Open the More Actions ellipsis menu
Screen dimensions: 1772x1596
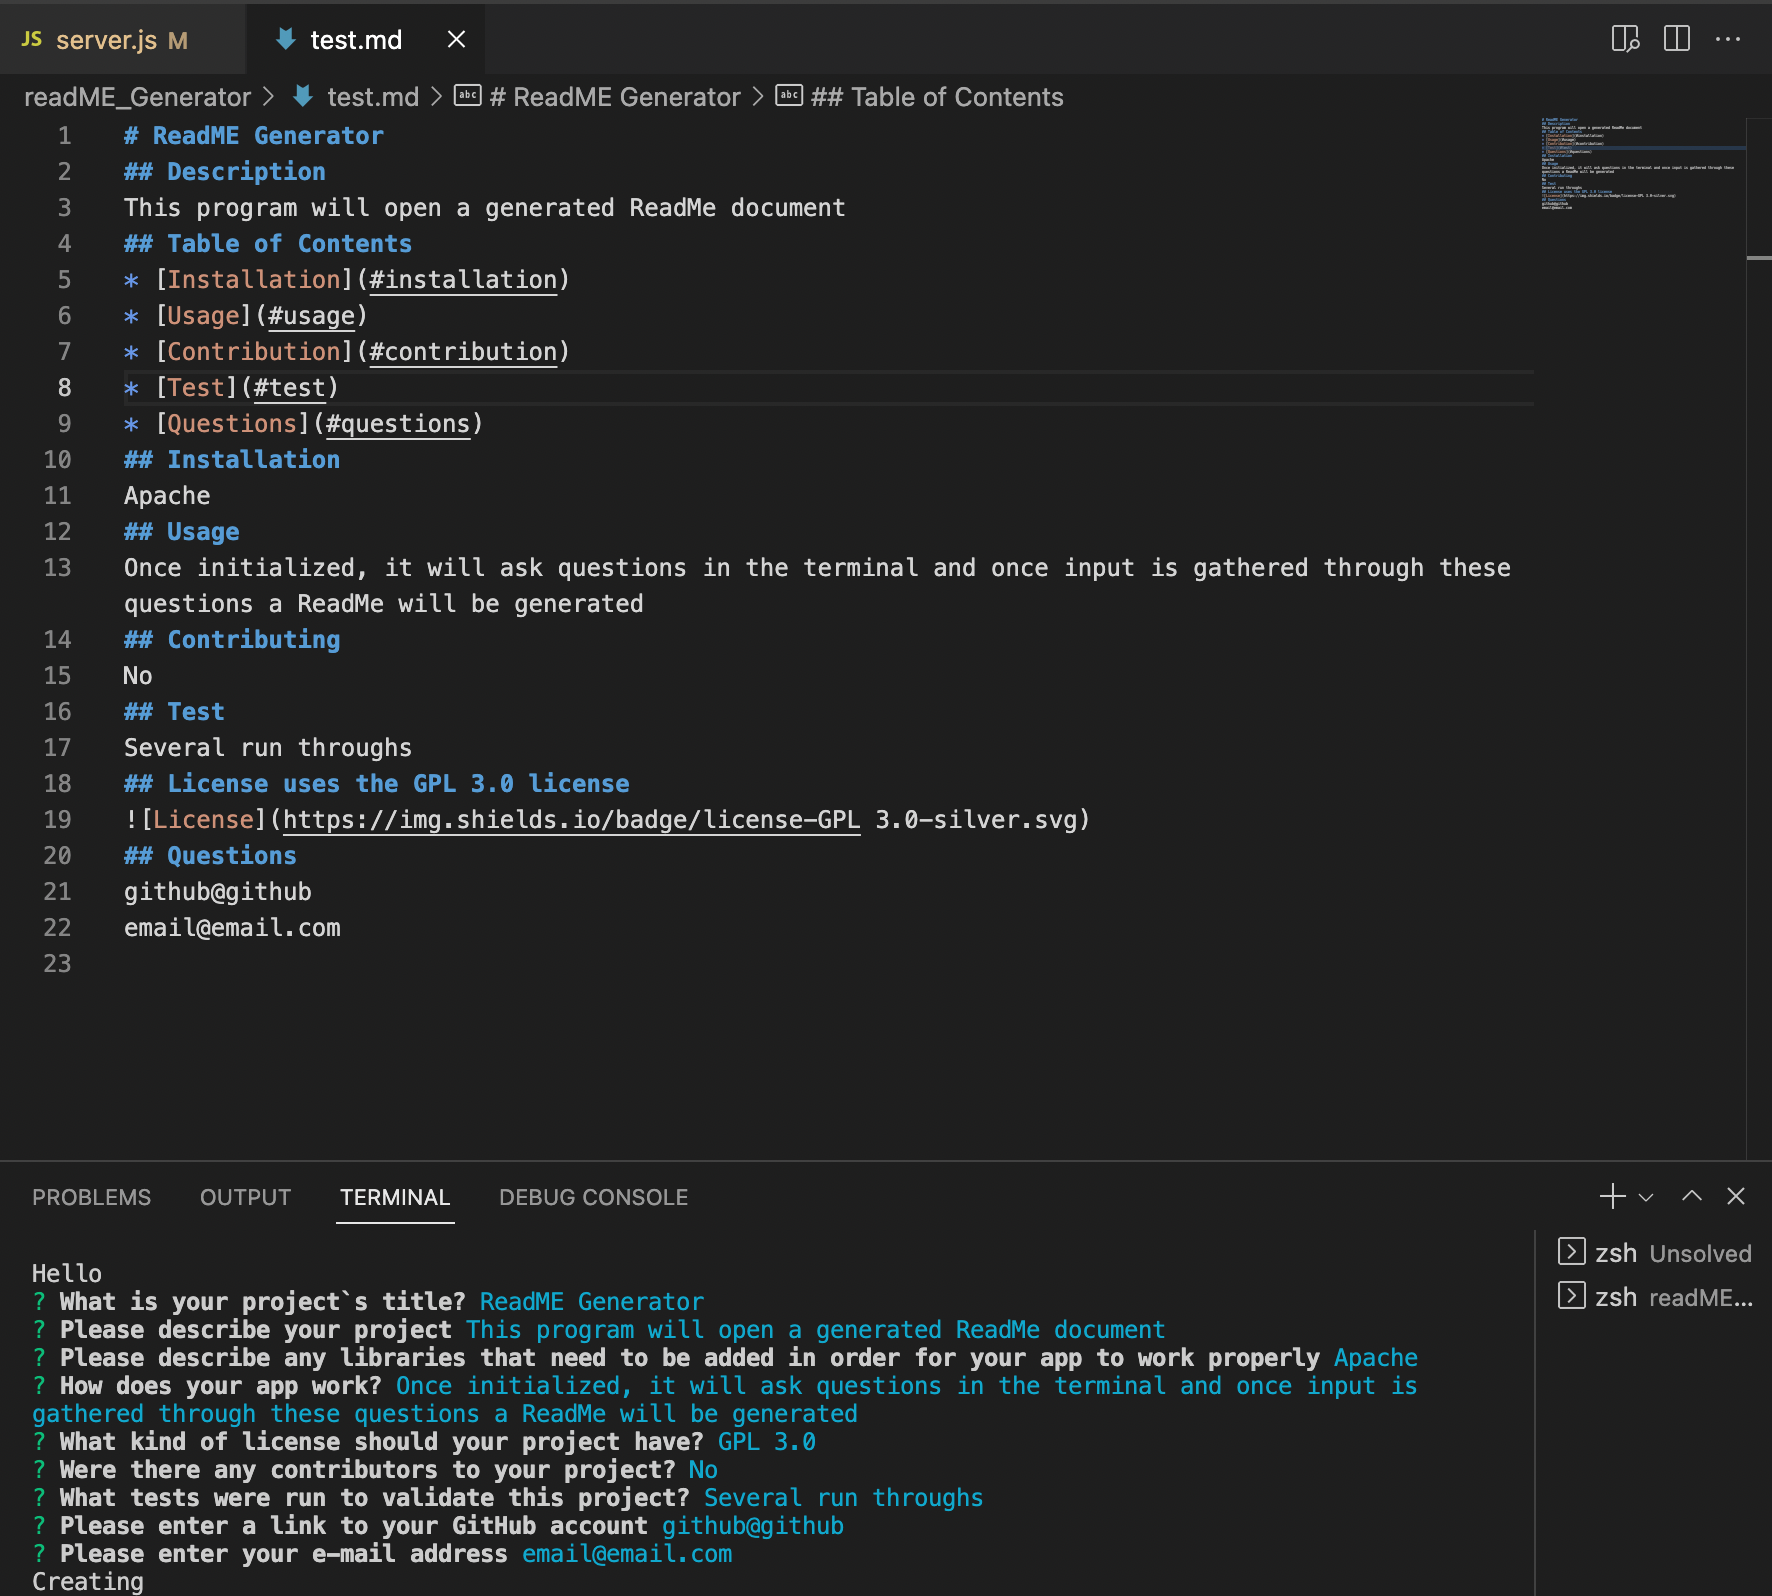click(x=1729, y=39)
